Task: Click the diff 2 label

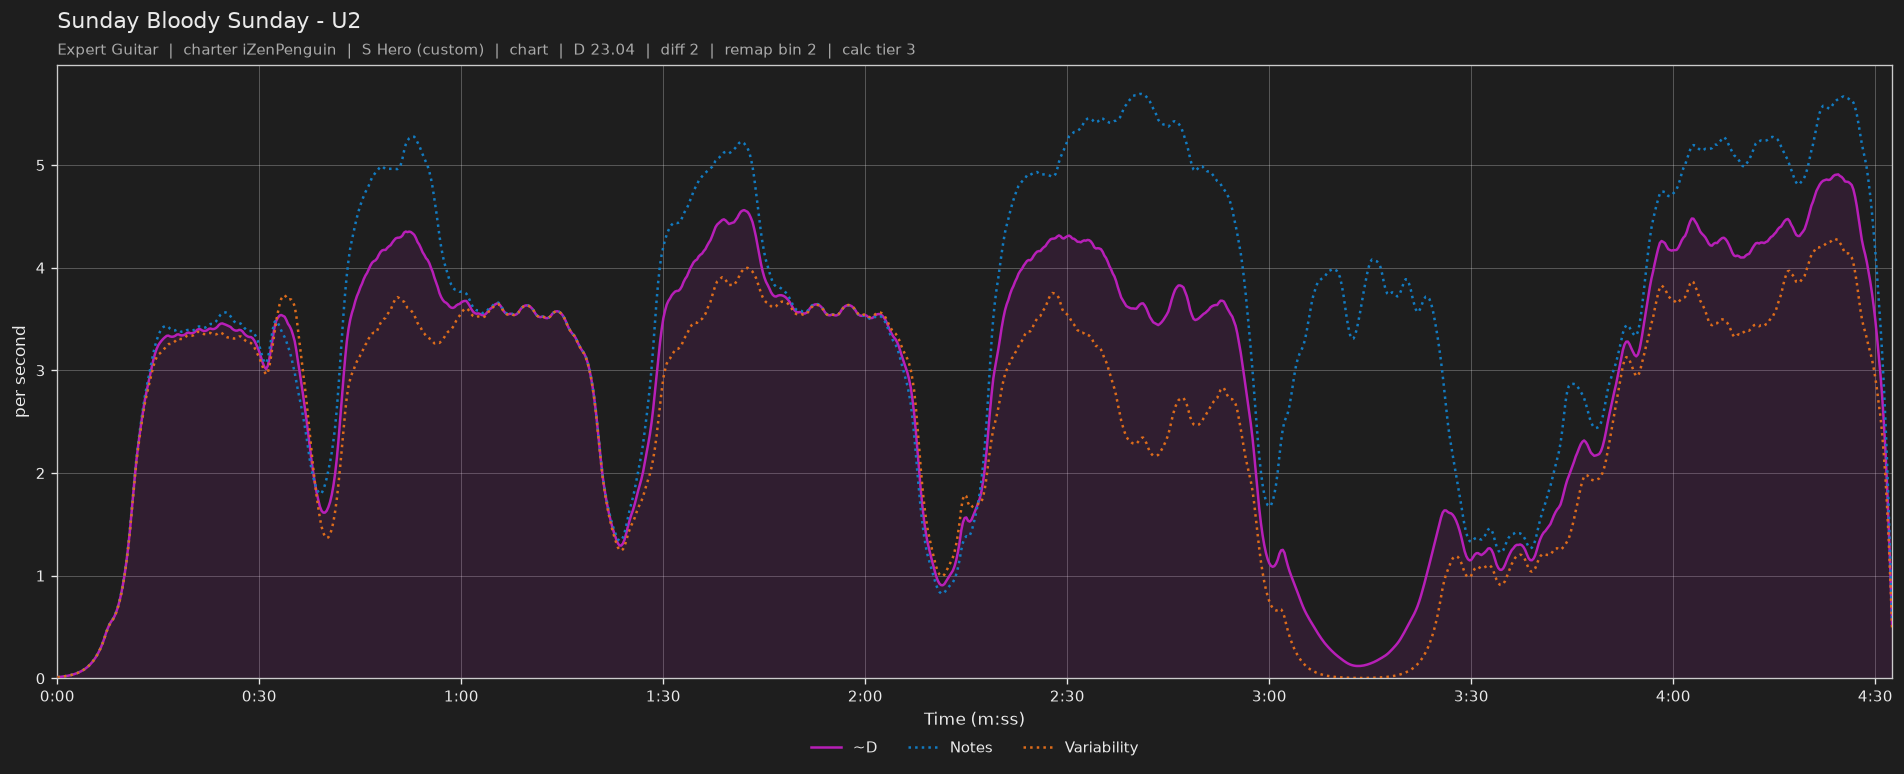Action: [x=680, y=50]
